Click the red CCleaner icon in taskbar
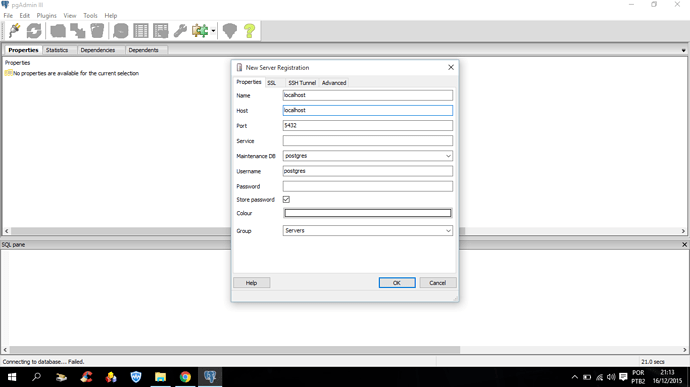The width and height of the screenshot is (690, 387). click(x=86, y=377)
